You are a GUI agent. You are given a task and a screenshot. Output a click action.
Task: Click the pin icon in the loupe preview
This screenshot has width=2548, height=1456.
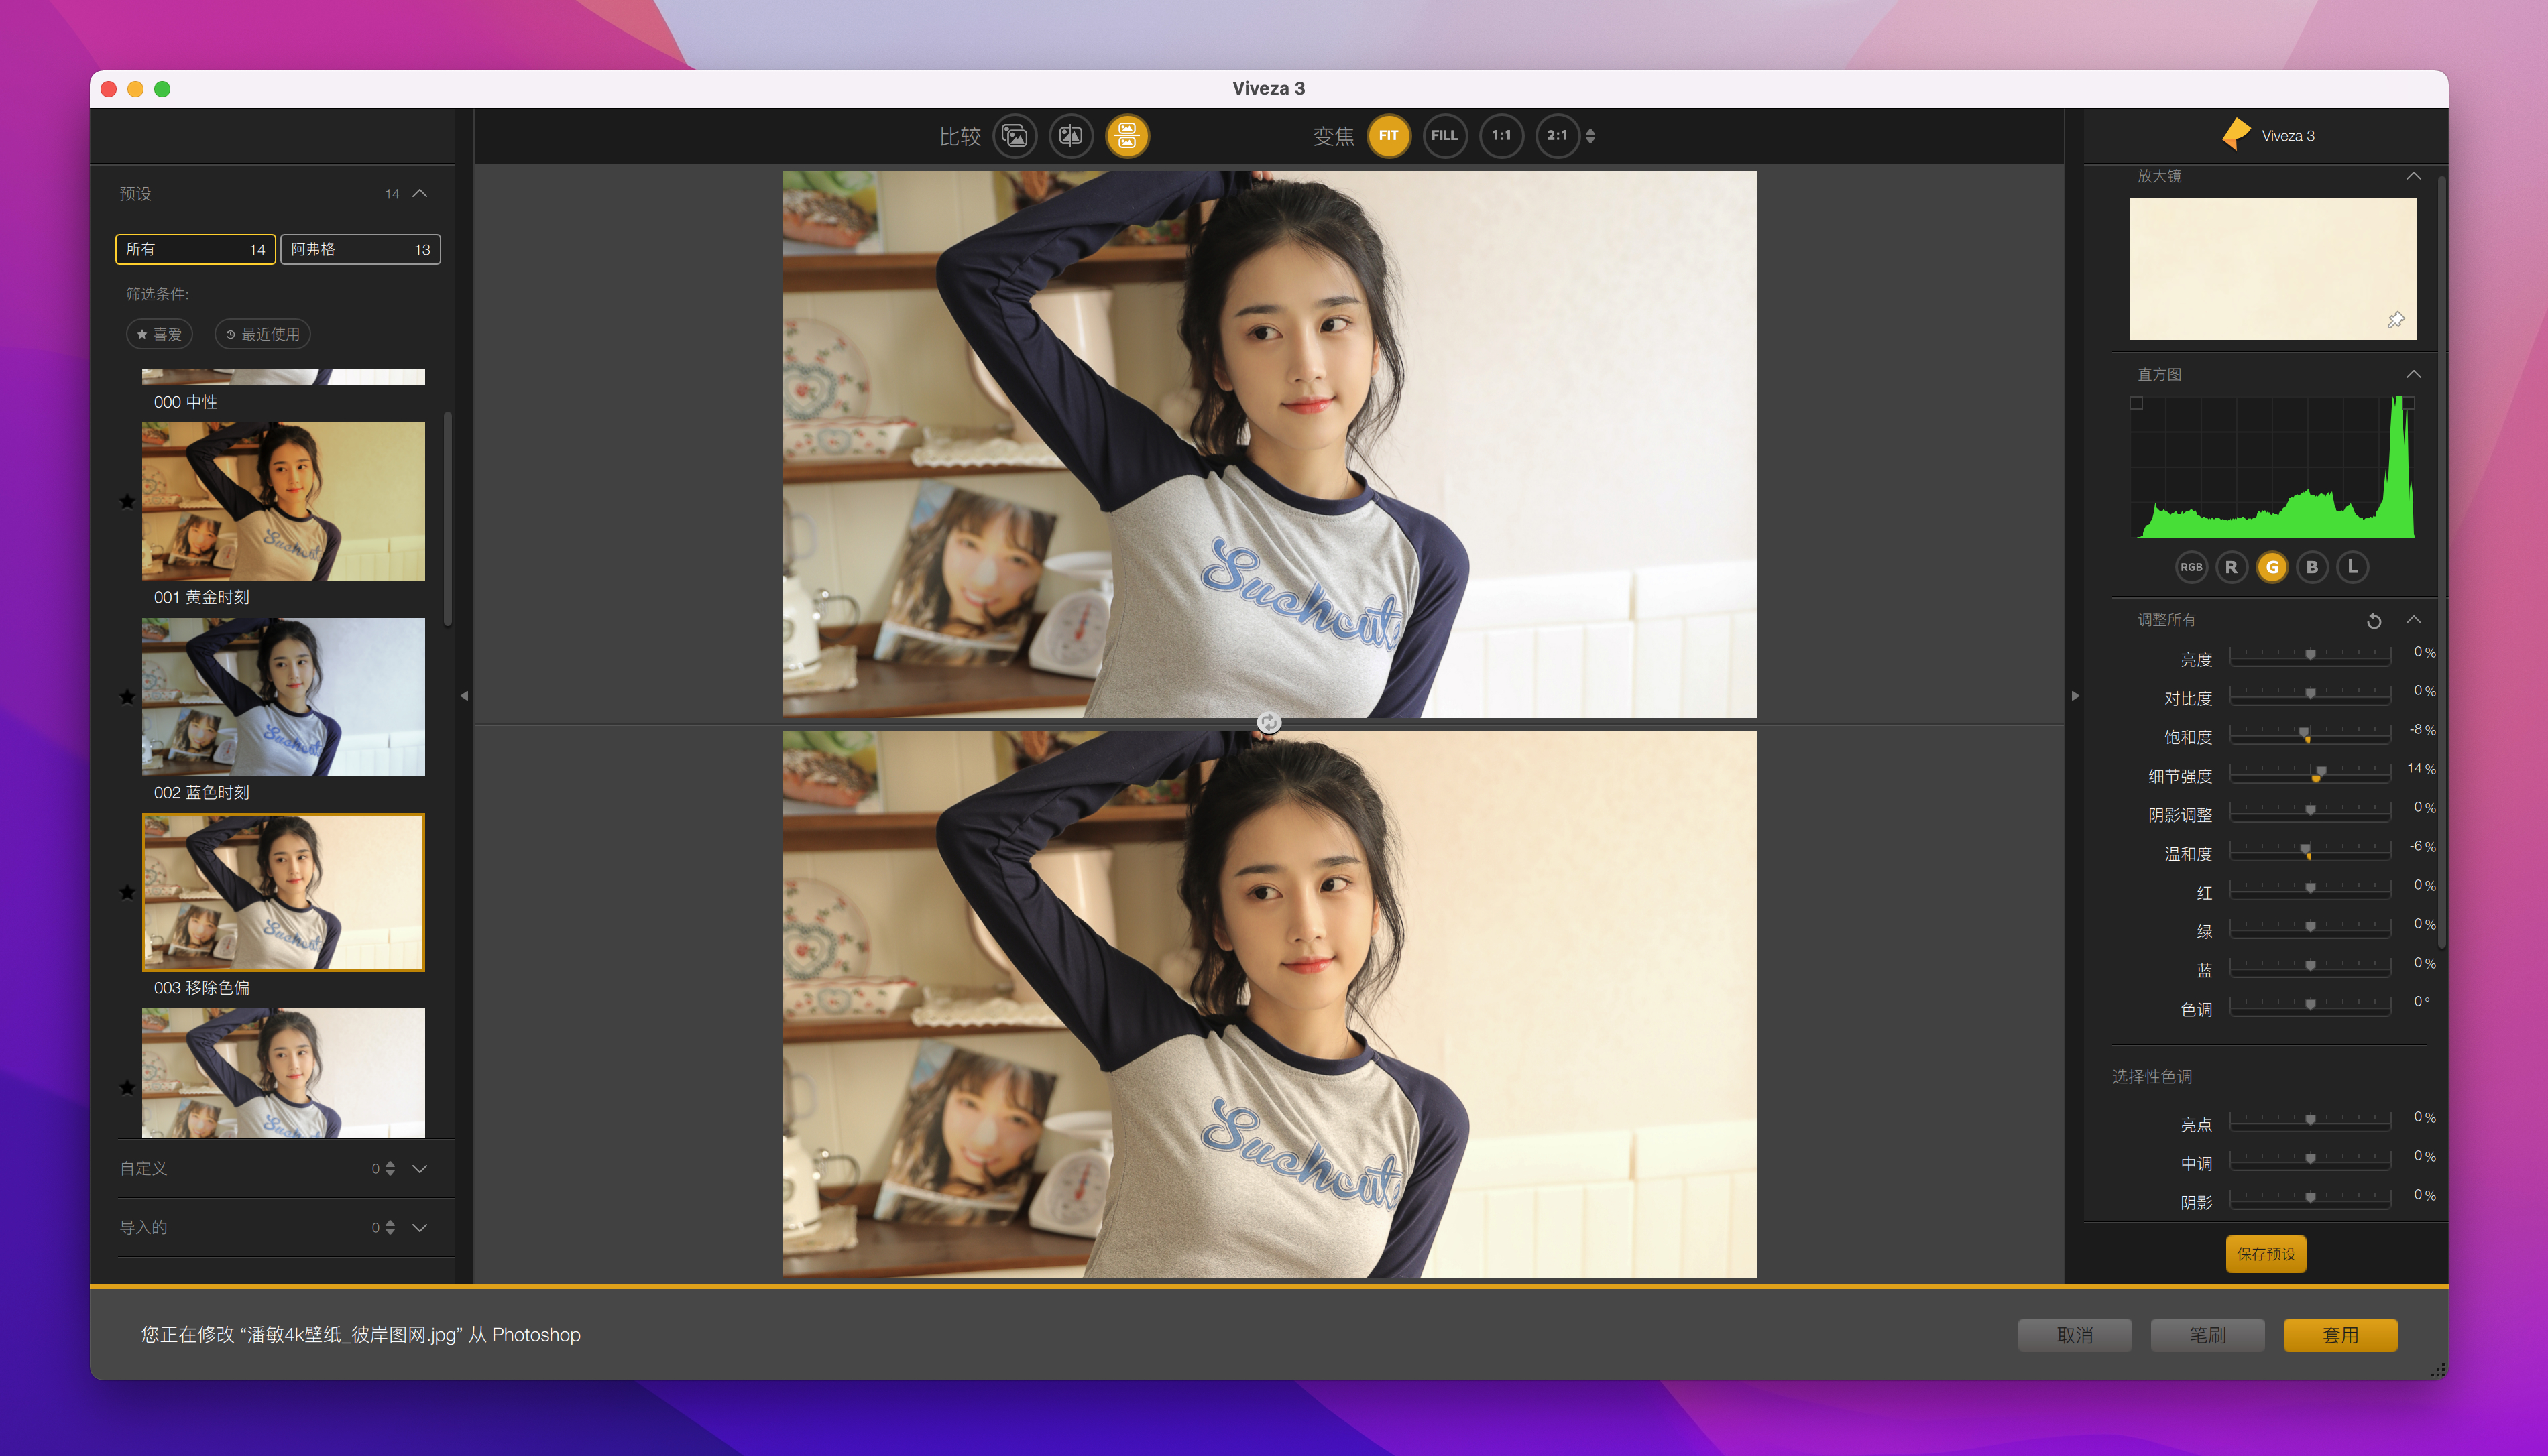click(2396, 321)
